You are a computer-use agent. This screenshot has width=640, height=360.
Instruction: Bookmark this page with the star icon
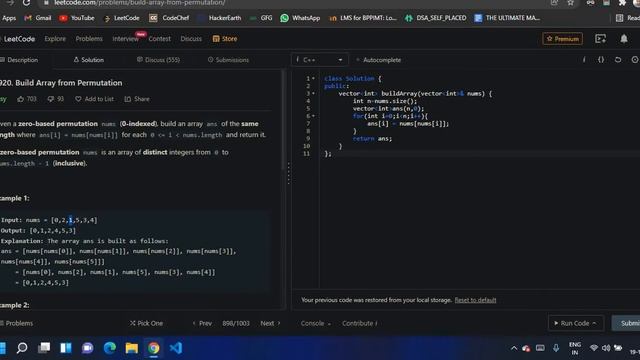pos(571,3)
